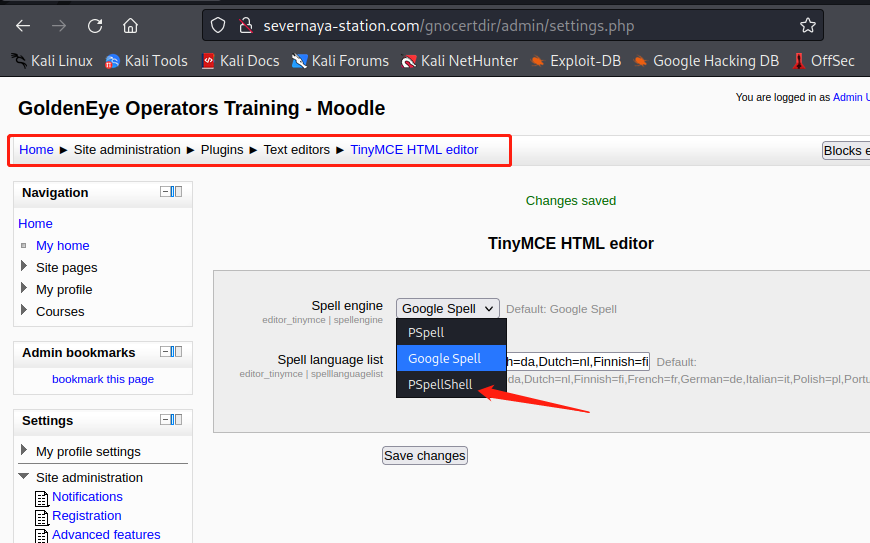Click the Site administration breadcrumb text
The width and height of the screenshot is (870, 543).
pyautogui.click(x=127, y=150)
